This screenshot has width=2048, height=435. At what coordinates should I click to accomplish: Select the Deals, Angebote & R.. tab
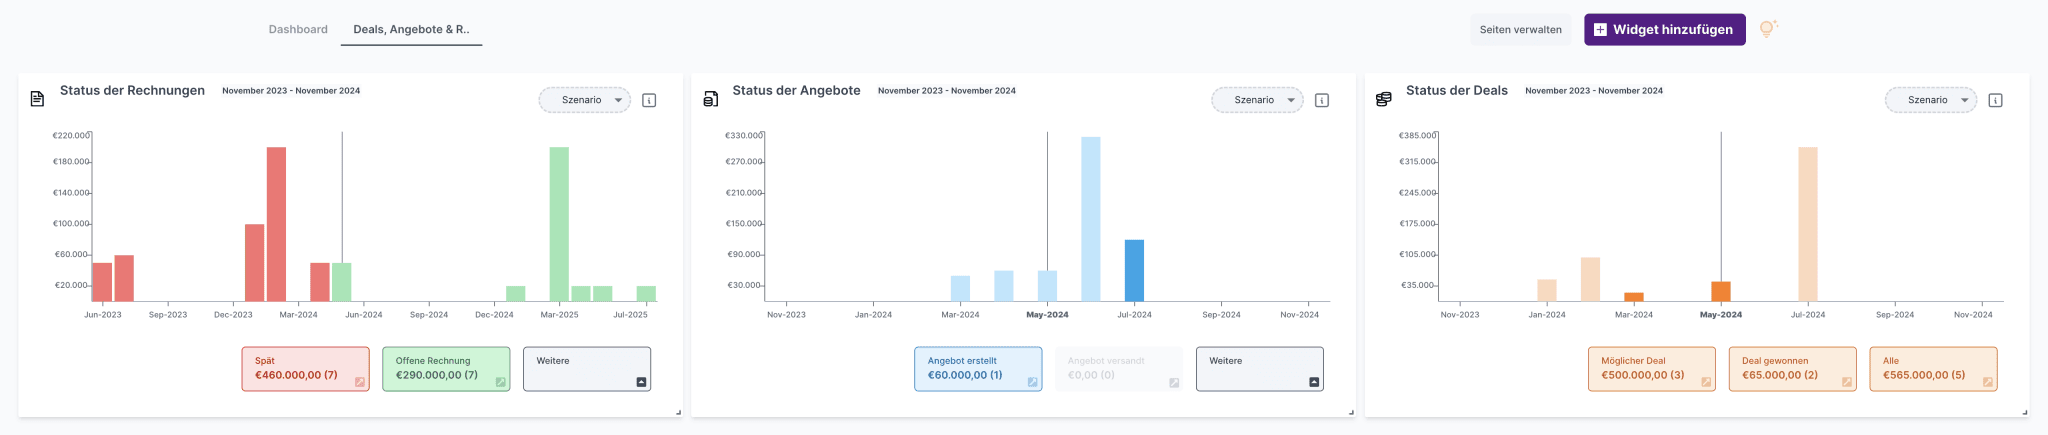[x=411, y=29]
